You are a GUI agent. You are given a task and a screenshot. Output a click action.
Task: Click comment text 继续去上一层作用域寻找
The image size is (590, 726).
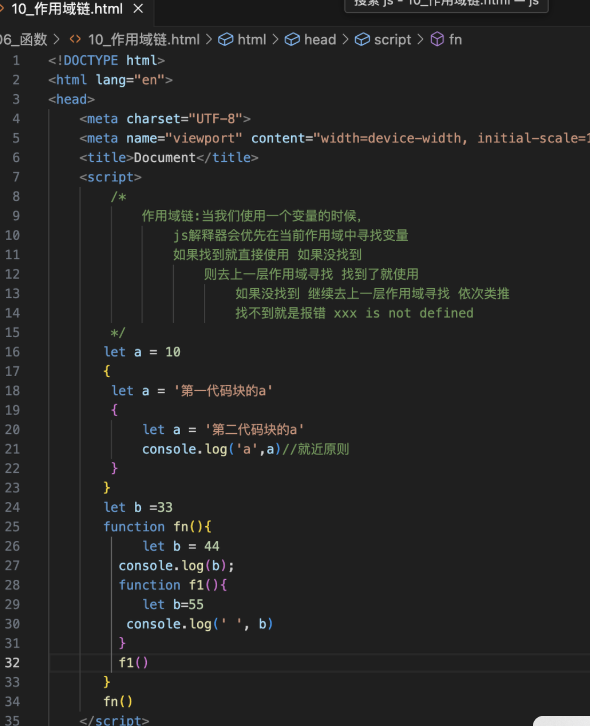click(378, 294)
